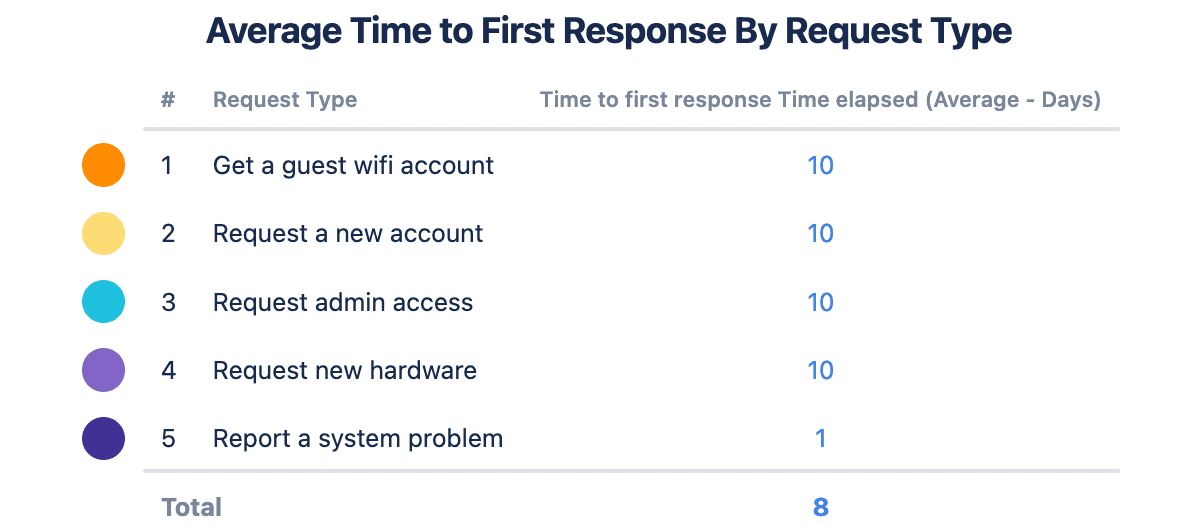Open the value 10 for guest wifi account
The image size is (1192, 532).
[x=820, y=165]
